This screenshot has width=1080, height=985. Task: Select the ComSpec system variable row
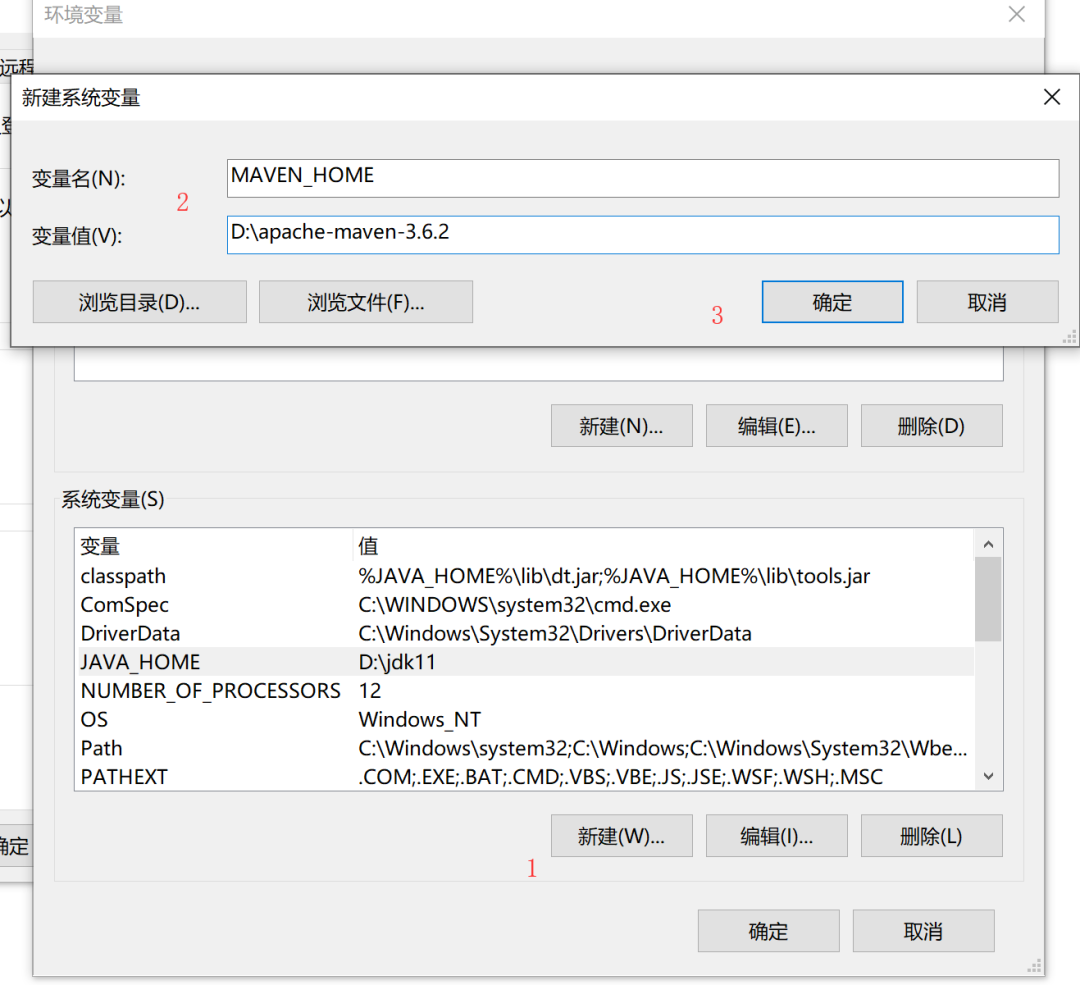525,605
